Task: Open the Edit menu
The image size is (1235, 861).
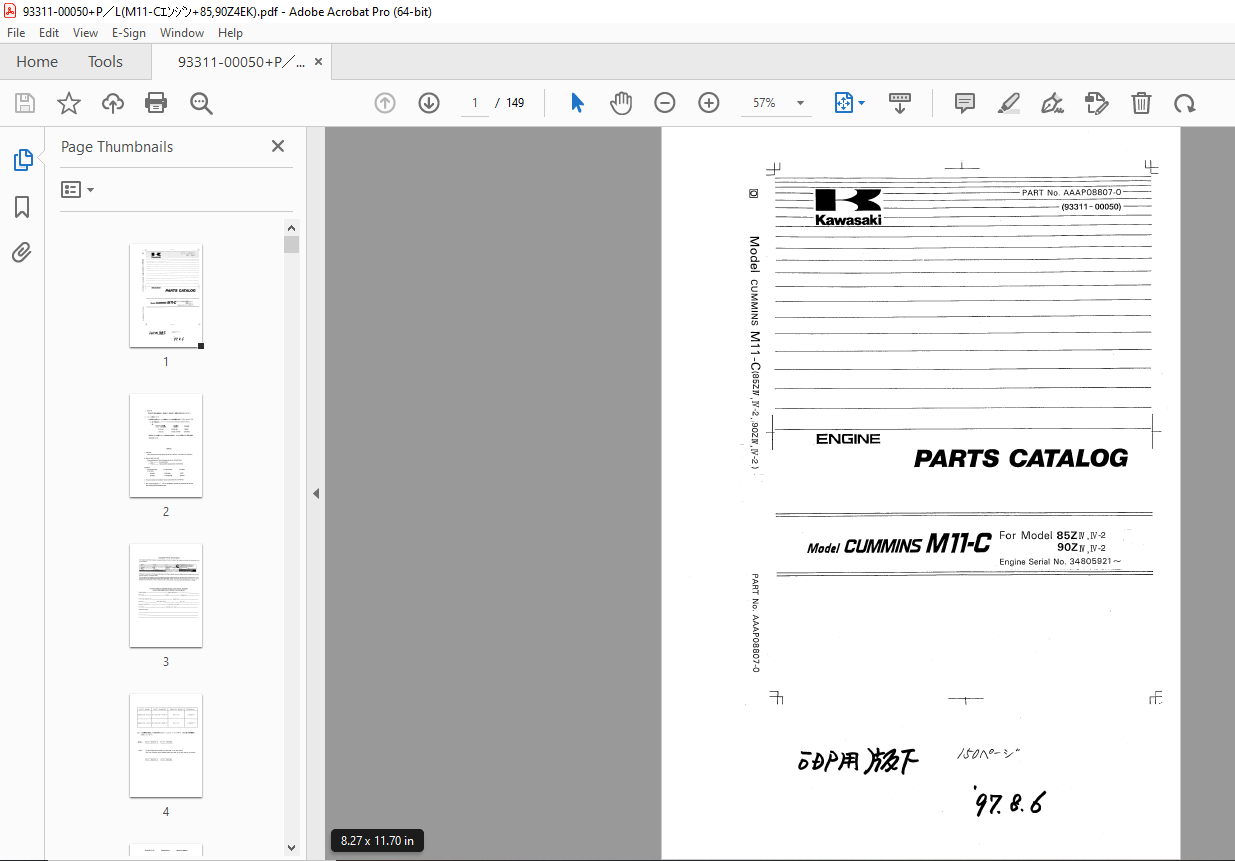Action: tap(49, 33)
